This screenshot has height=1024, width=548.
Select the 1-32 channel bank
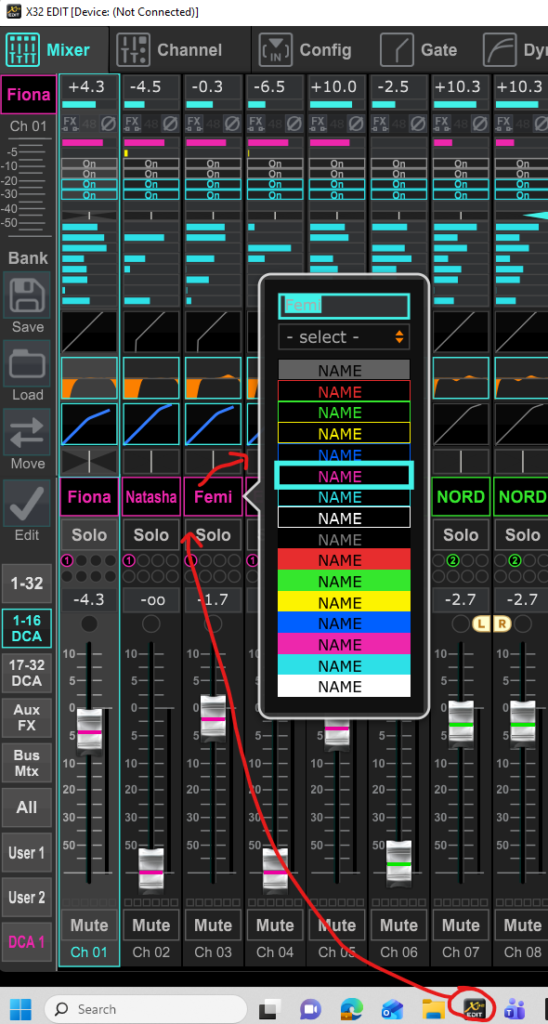[27, 583]
